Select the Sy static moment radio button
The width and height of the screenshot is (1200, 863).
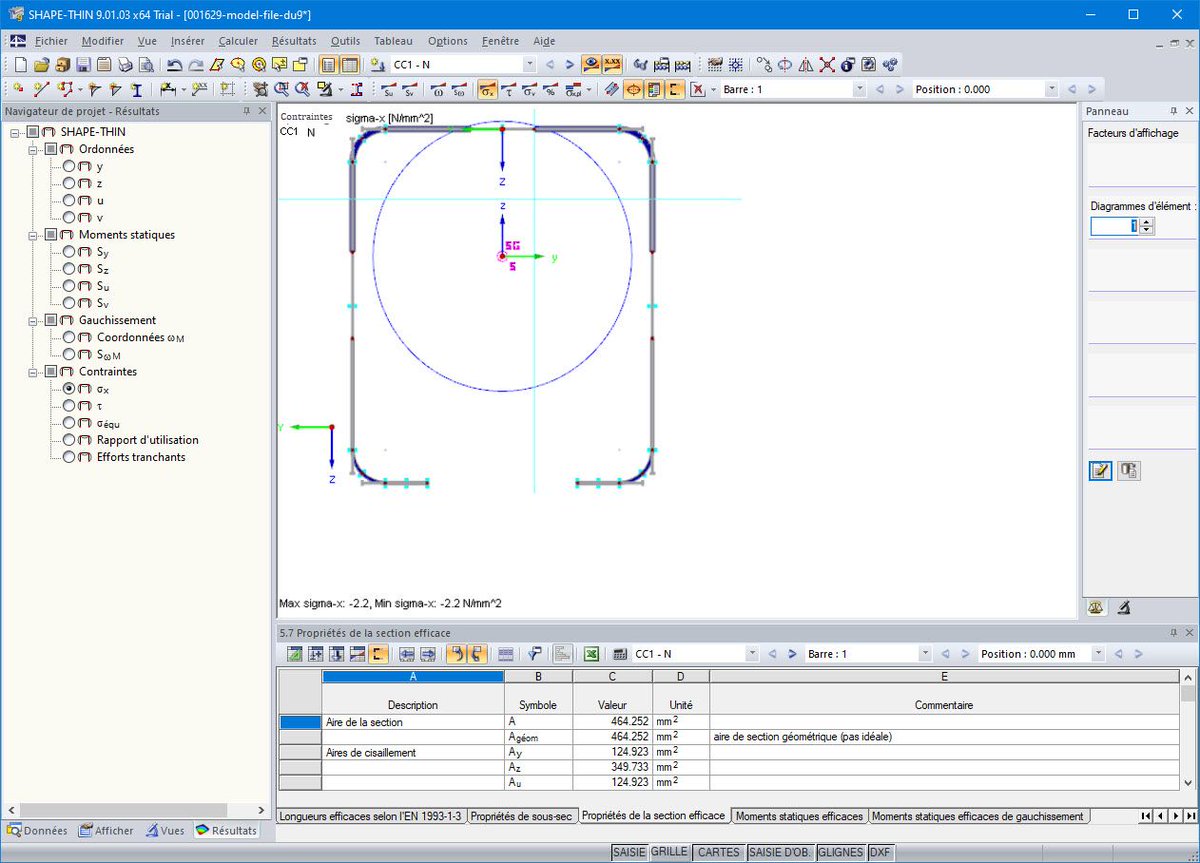(69, 252)
